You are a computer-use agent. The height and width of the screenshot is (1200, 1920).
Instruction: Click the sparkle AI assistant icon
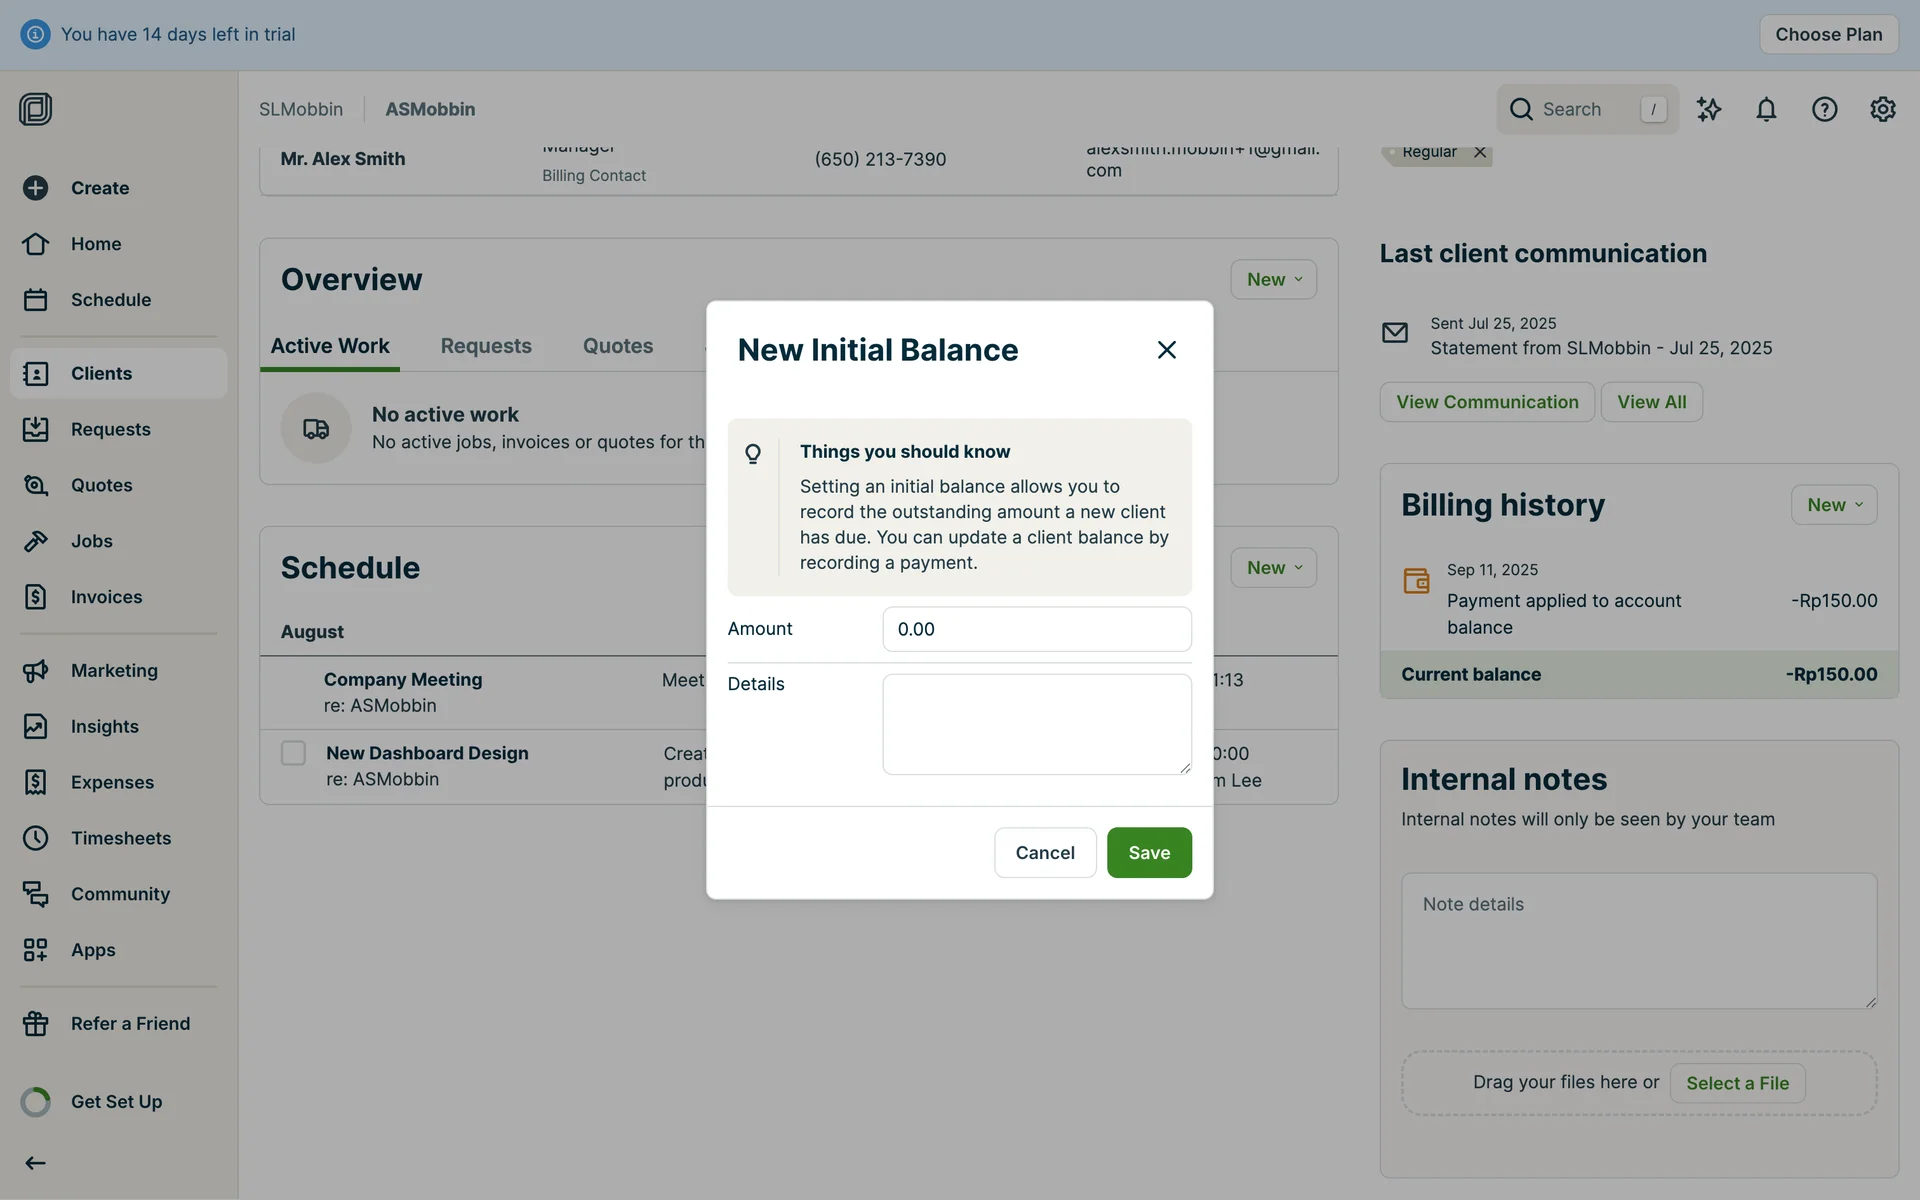1709,109
